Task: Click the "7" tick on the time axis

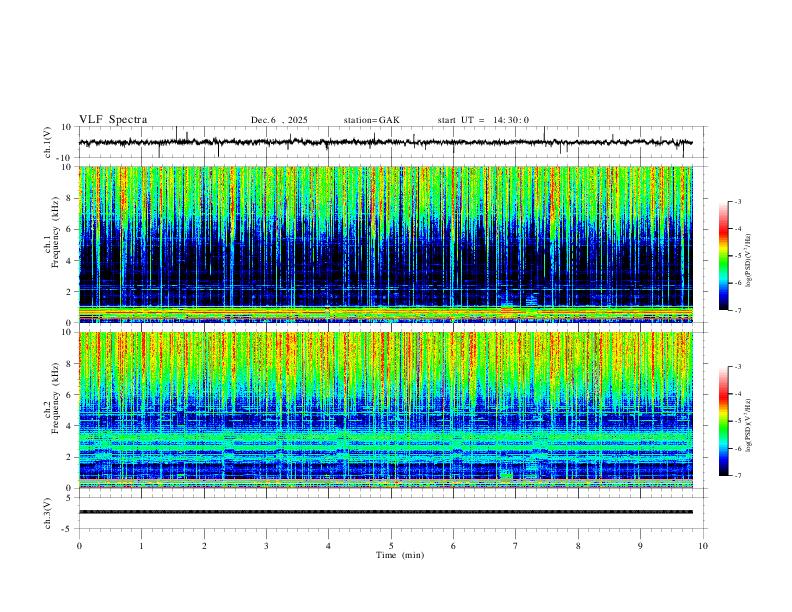Action: coord(516,546)
